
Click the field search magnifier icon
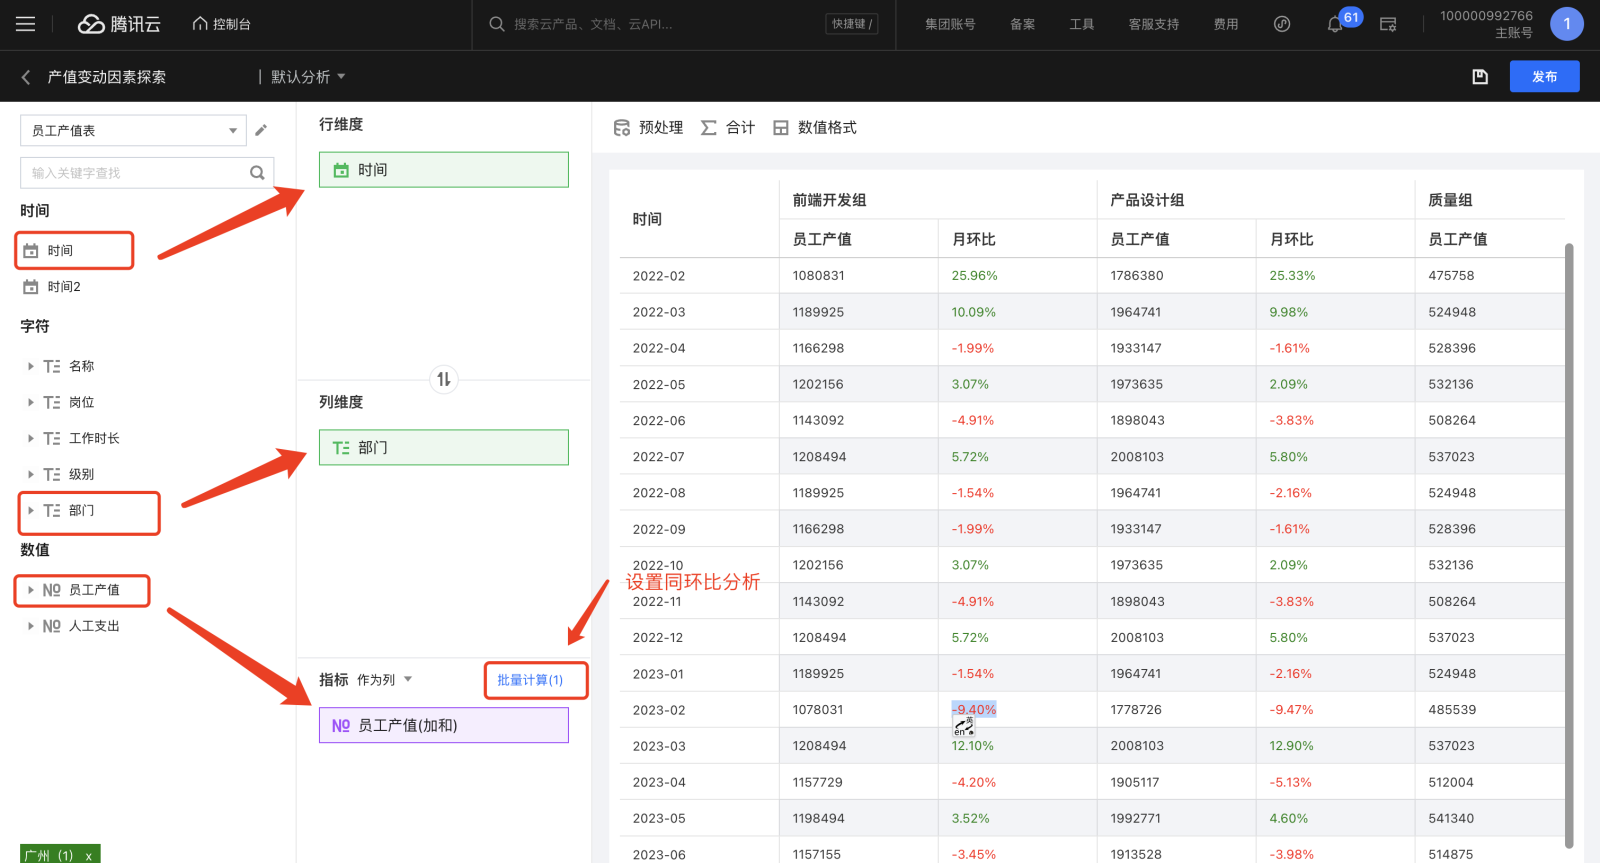[x=257, y=173]
